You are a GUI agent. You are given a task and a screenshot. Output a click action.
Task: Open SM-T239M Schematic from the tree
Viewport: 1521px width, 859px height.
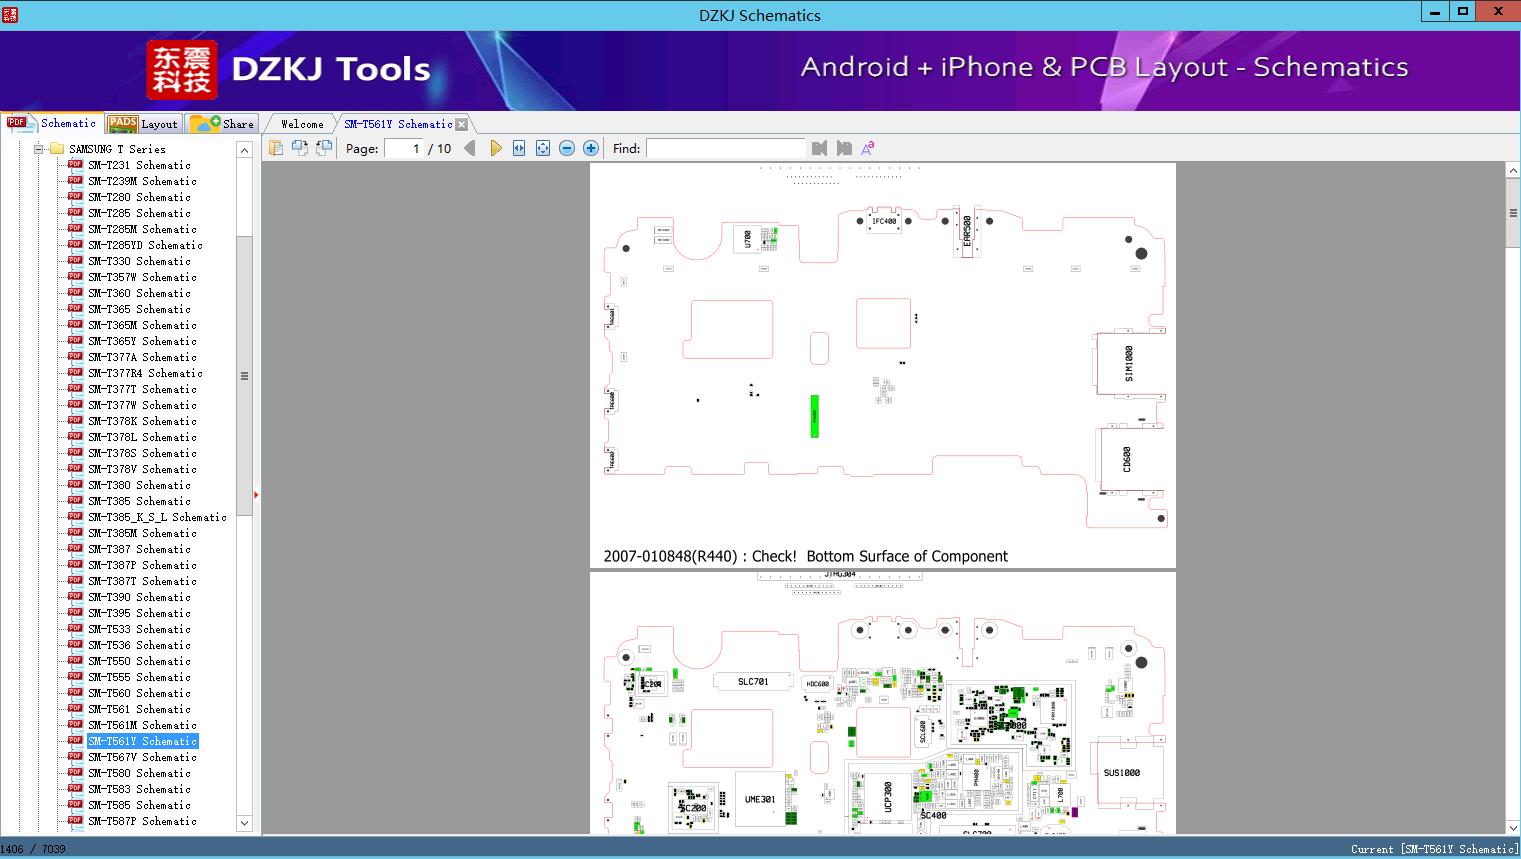point(142,181)
